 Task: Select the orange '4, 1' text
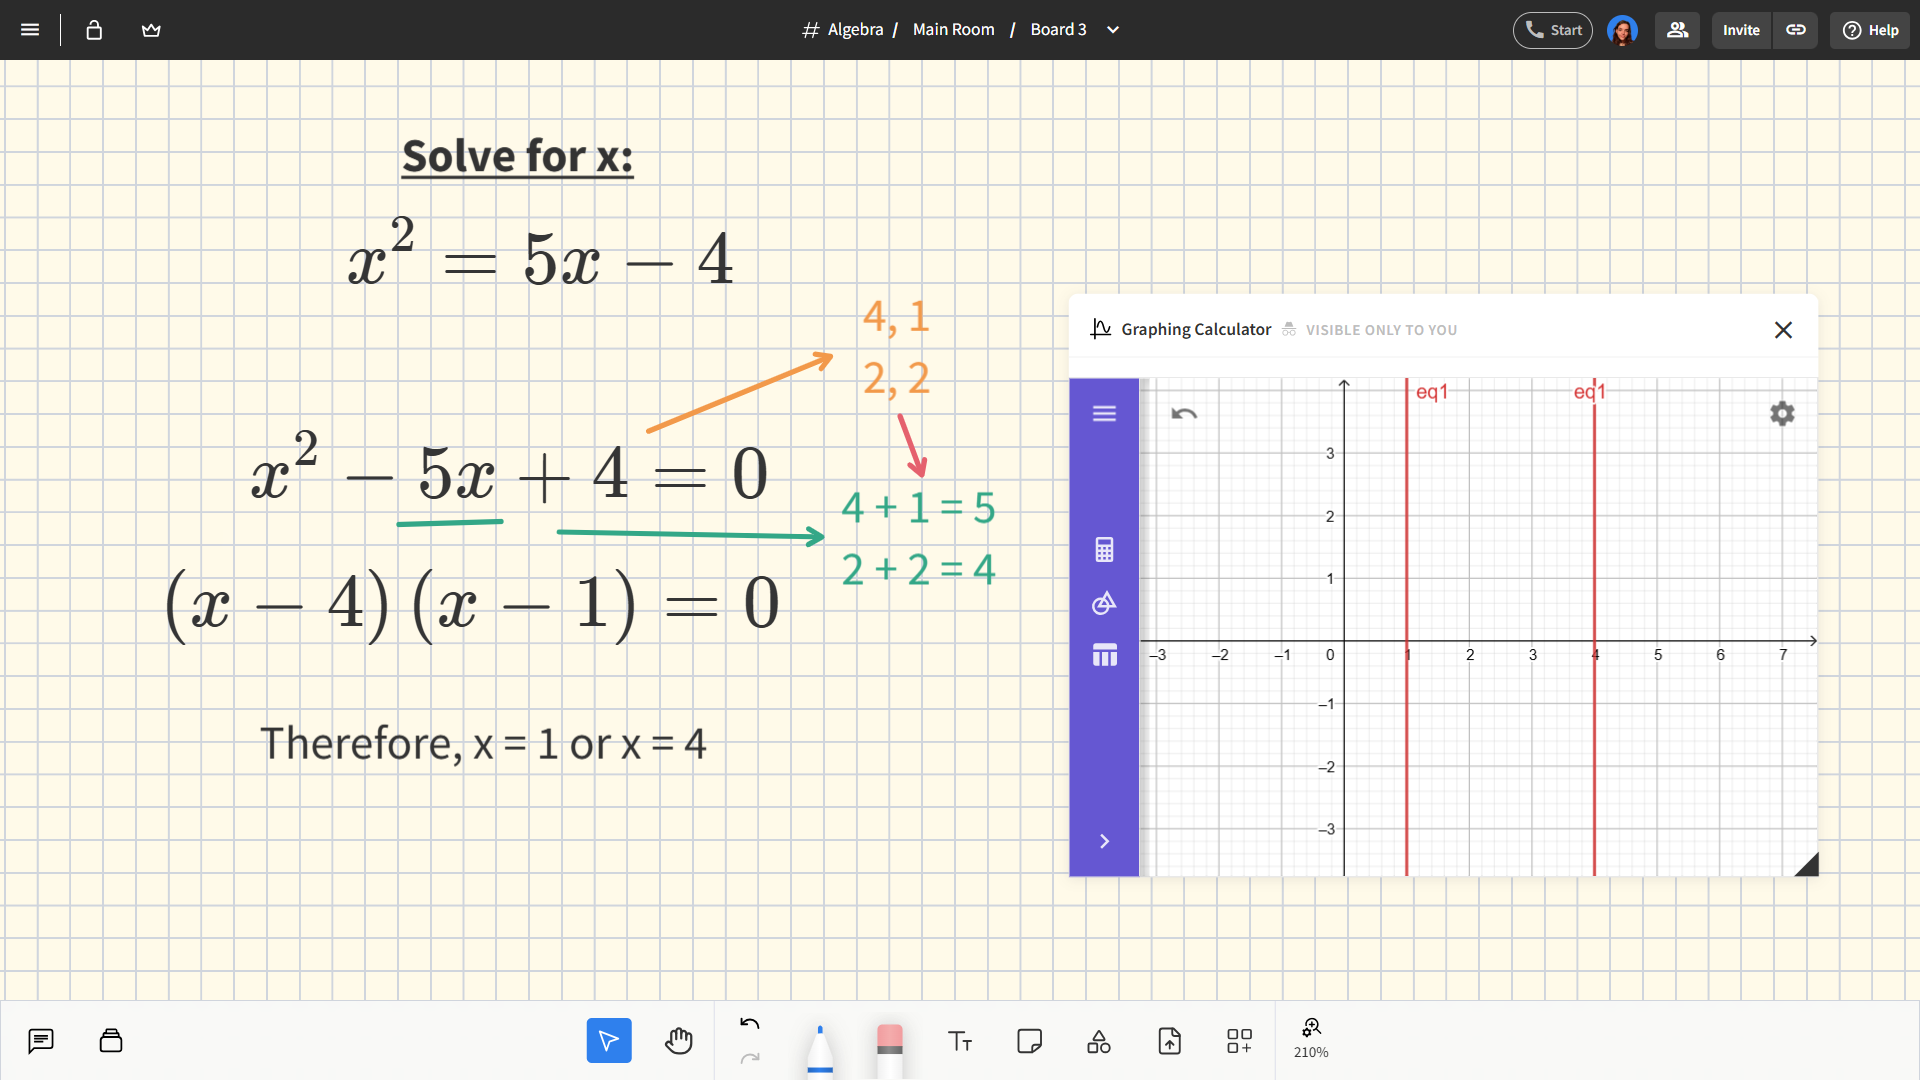[897, 317]
